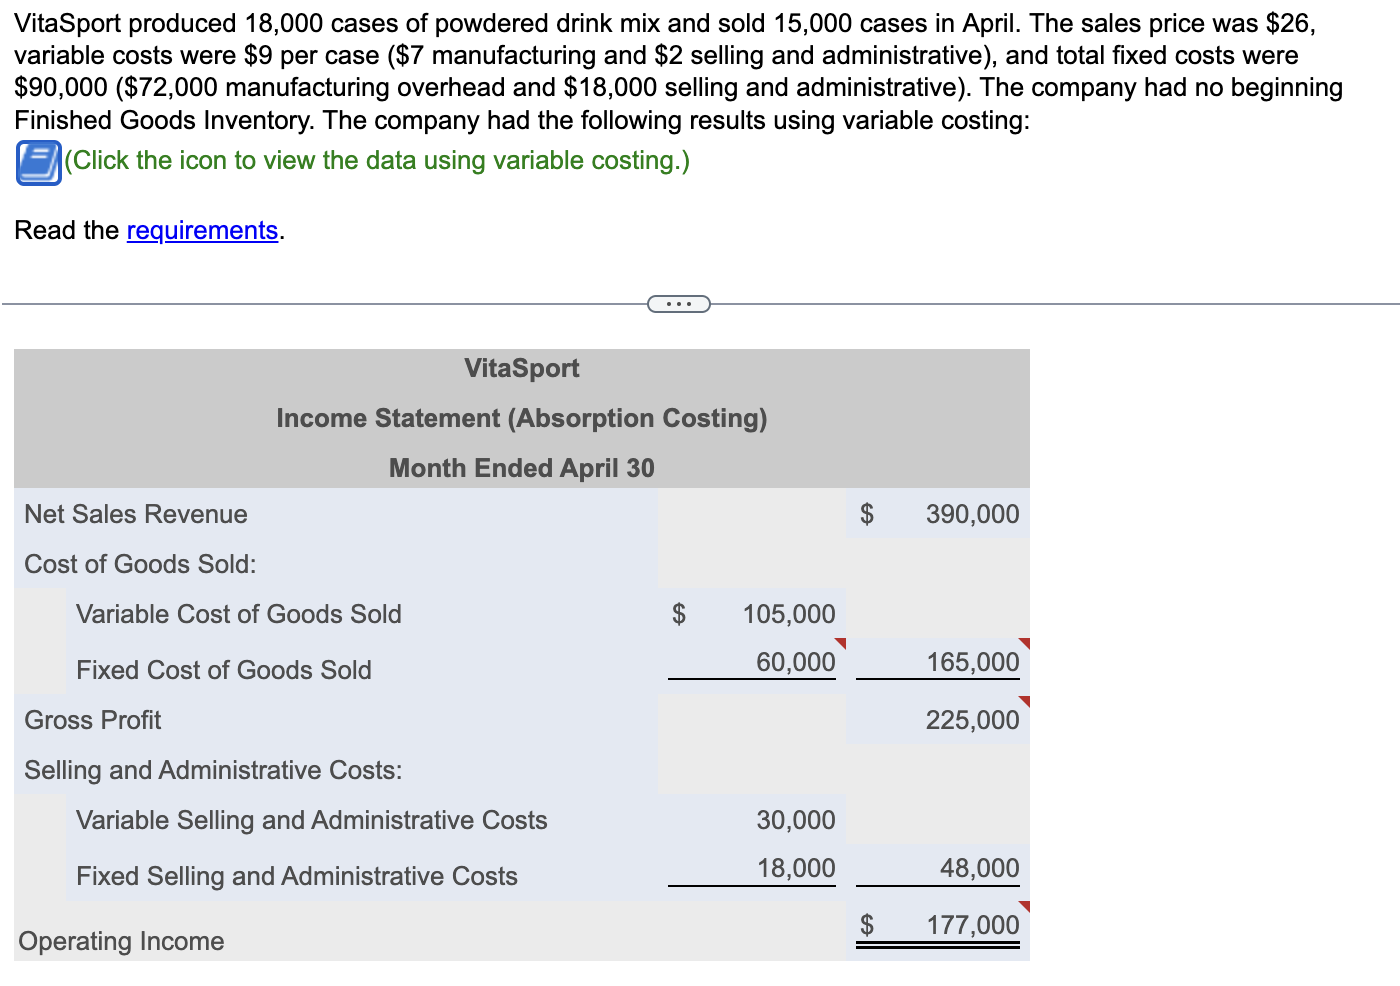Click the ellipsis expander on the divider
1400x986 pixels.
click(679, 303)
